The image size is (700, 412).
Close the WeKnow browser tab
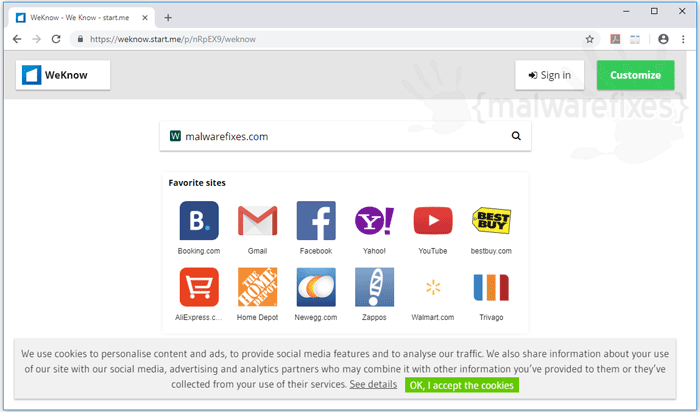pyautogui.click(x=145, y=18)
